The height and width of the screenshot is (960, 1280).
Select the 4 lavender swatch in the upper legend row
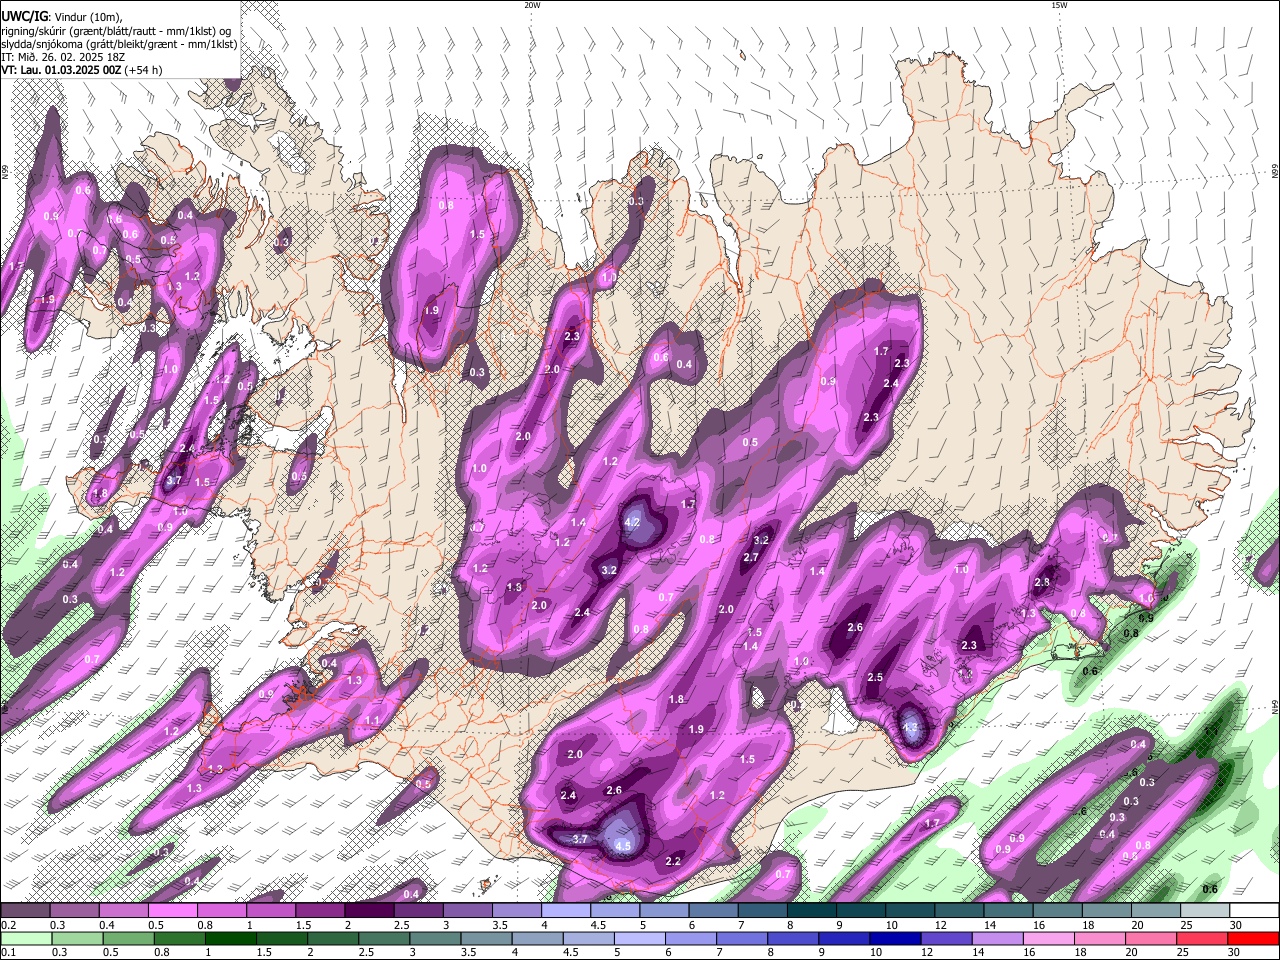(566, 911)
